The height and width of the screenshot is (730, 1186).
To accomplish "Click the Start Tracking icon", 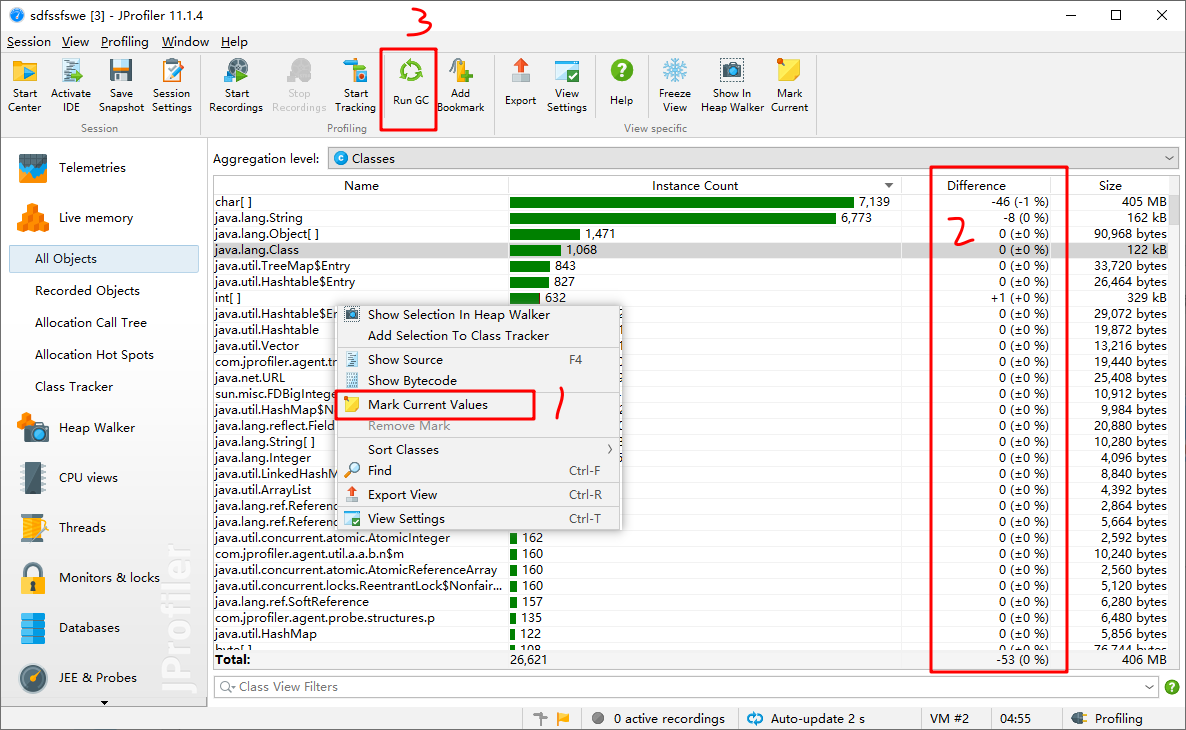I will 355,85.
